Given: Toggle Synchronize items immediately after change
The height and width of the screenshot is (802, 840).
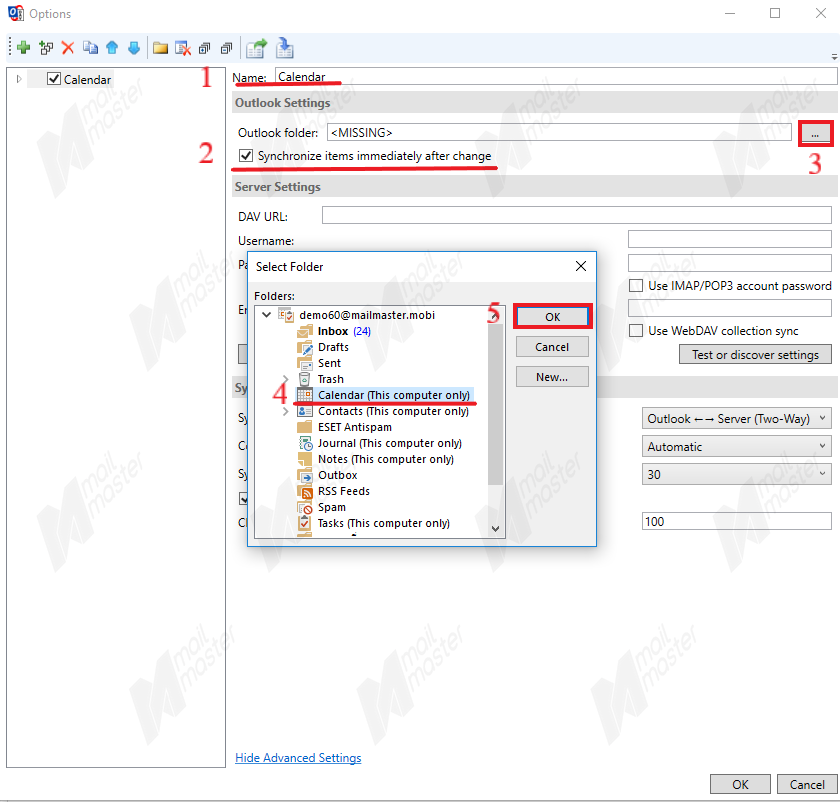Looking at the screenshot, I should 246,156.
